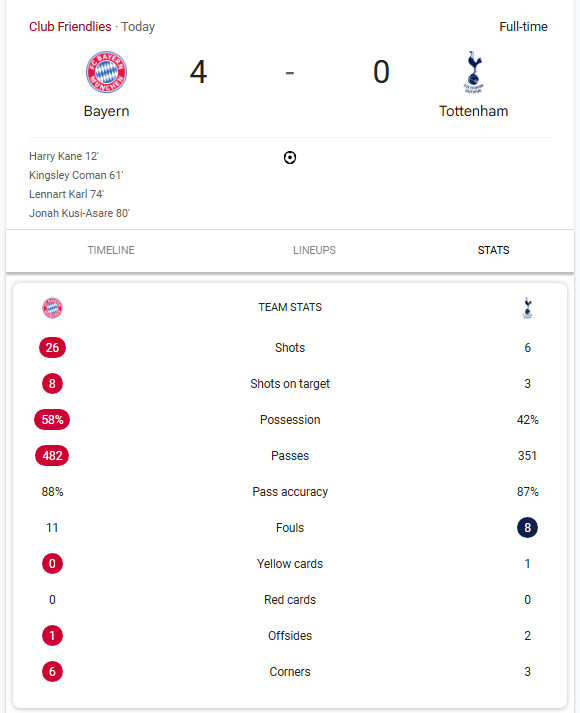Click Jonah Kusi-Asare 80' goal entry

coord(79,213)
